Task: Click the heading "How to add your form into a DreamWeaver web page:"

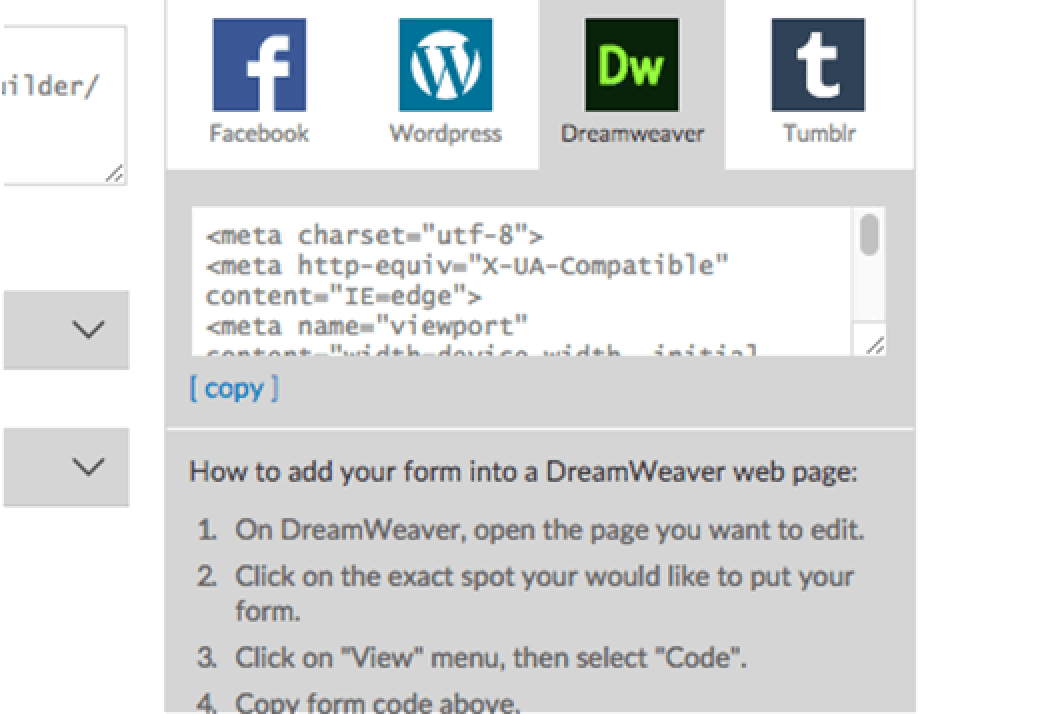Action: (523, 472)
